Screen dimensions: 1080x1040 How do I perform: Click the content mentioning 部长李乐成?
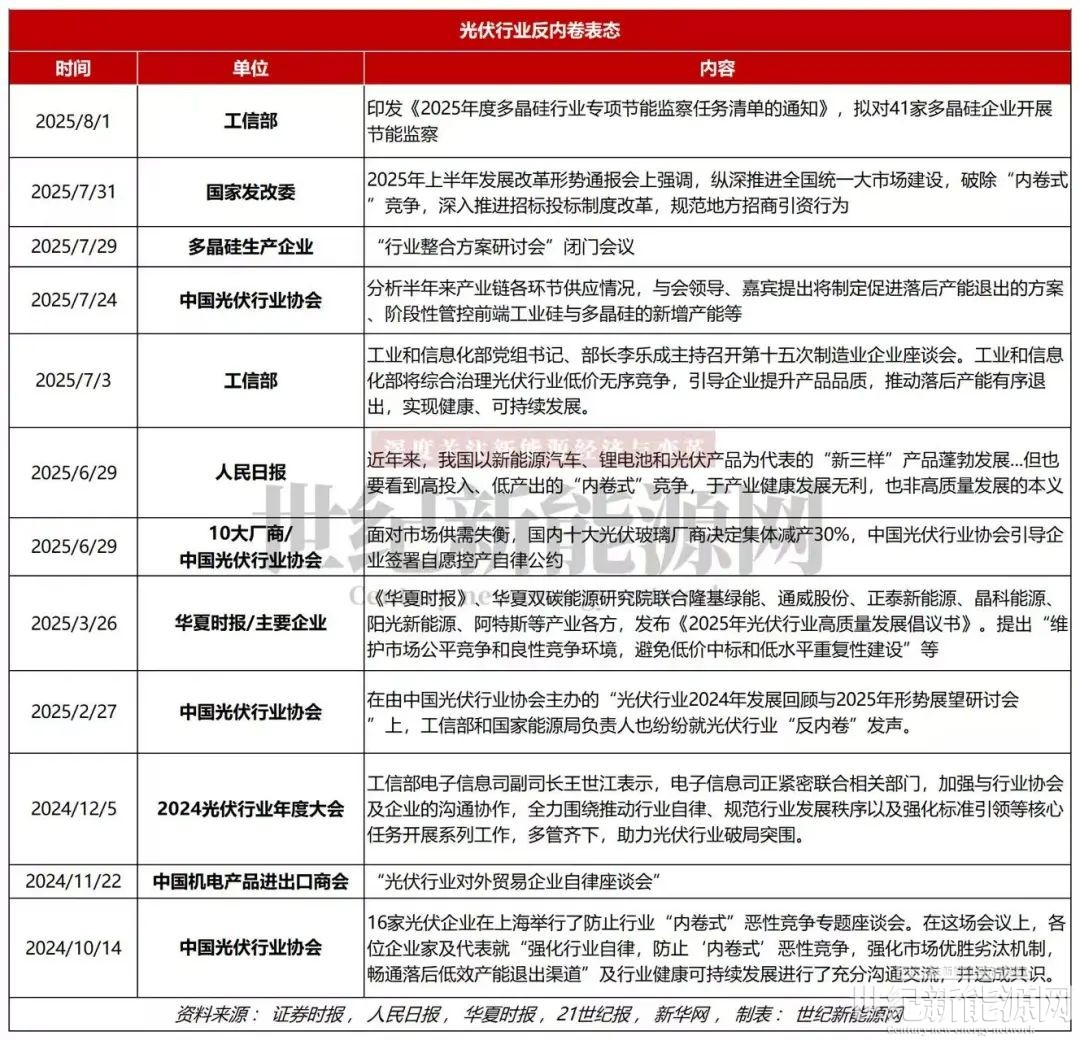(715, 380)
